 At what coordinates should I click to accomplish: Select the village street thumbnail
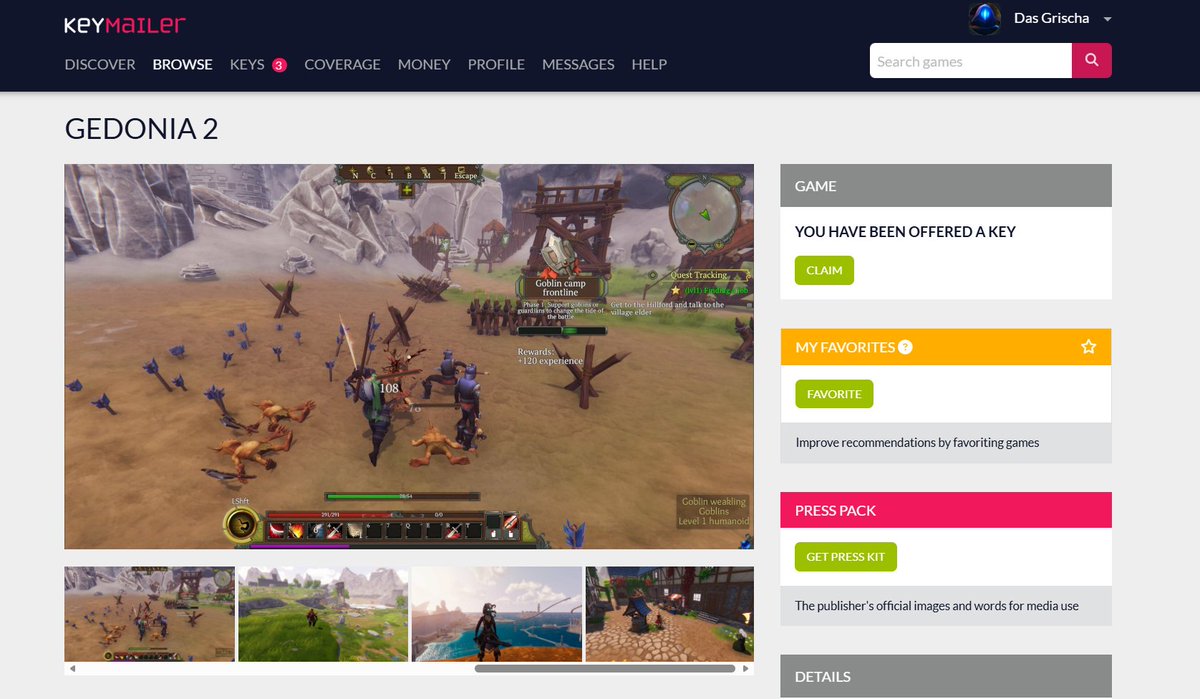pyautogui.click(x=669, y=614)
